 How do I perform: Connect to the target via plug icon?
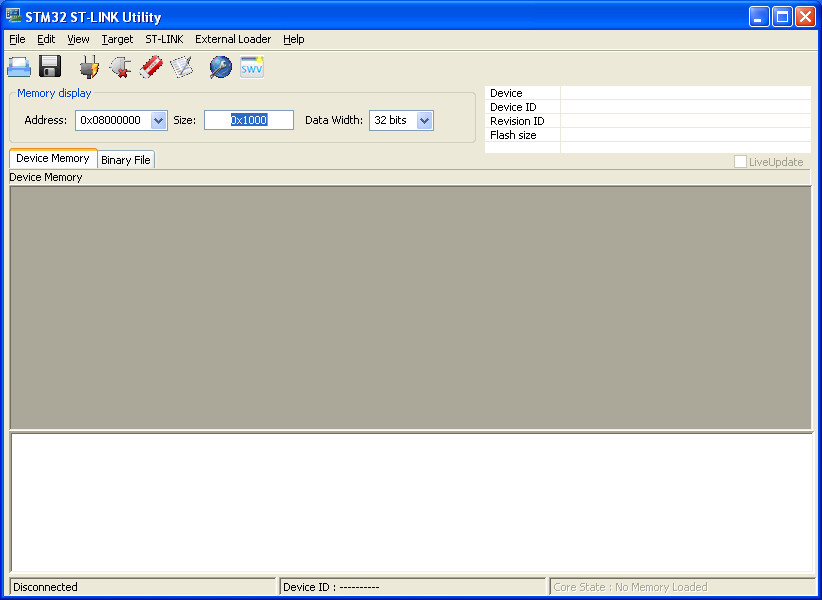pos(89,67)
